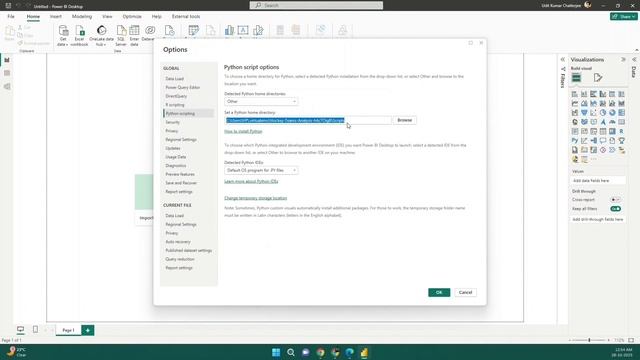
Task: Open the Share dropdown button
Action: coord(624,16)
